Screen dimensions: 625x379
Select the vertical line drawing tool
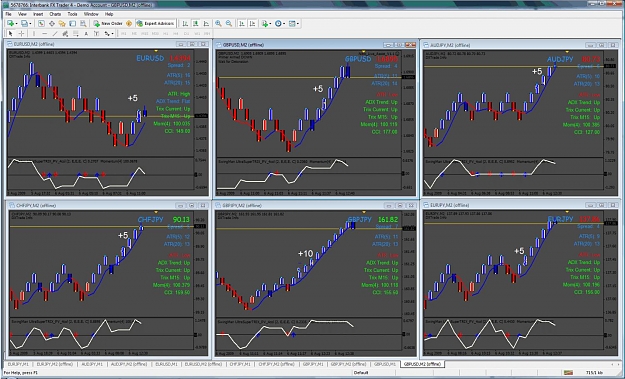point(34,34)
